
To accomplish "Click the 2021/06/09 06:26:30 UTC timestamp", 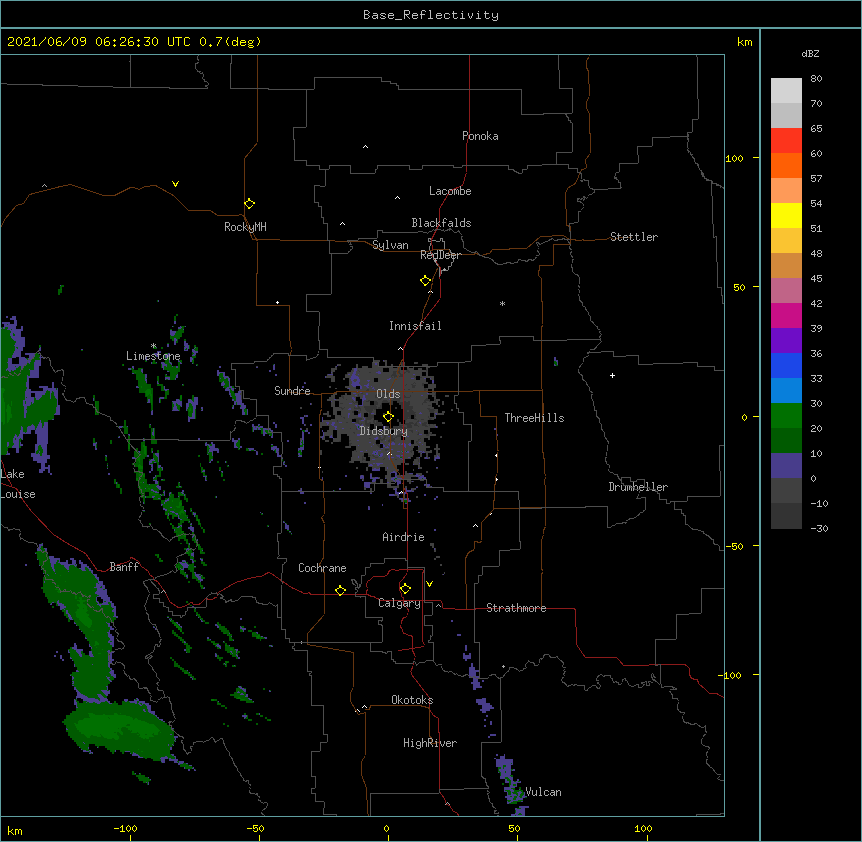I will point(99,42).
